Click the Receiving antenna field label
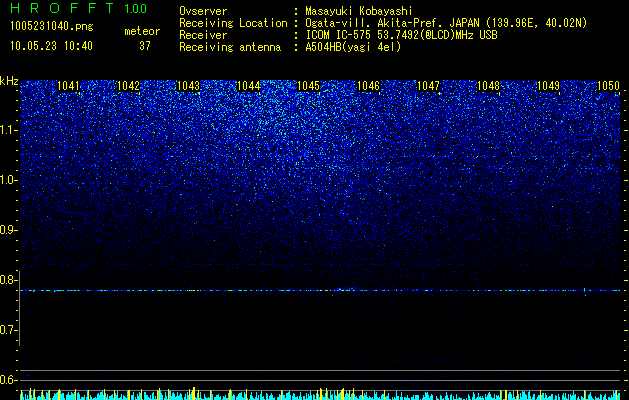This screenshot has height=400, width=629. pos(230,47)
